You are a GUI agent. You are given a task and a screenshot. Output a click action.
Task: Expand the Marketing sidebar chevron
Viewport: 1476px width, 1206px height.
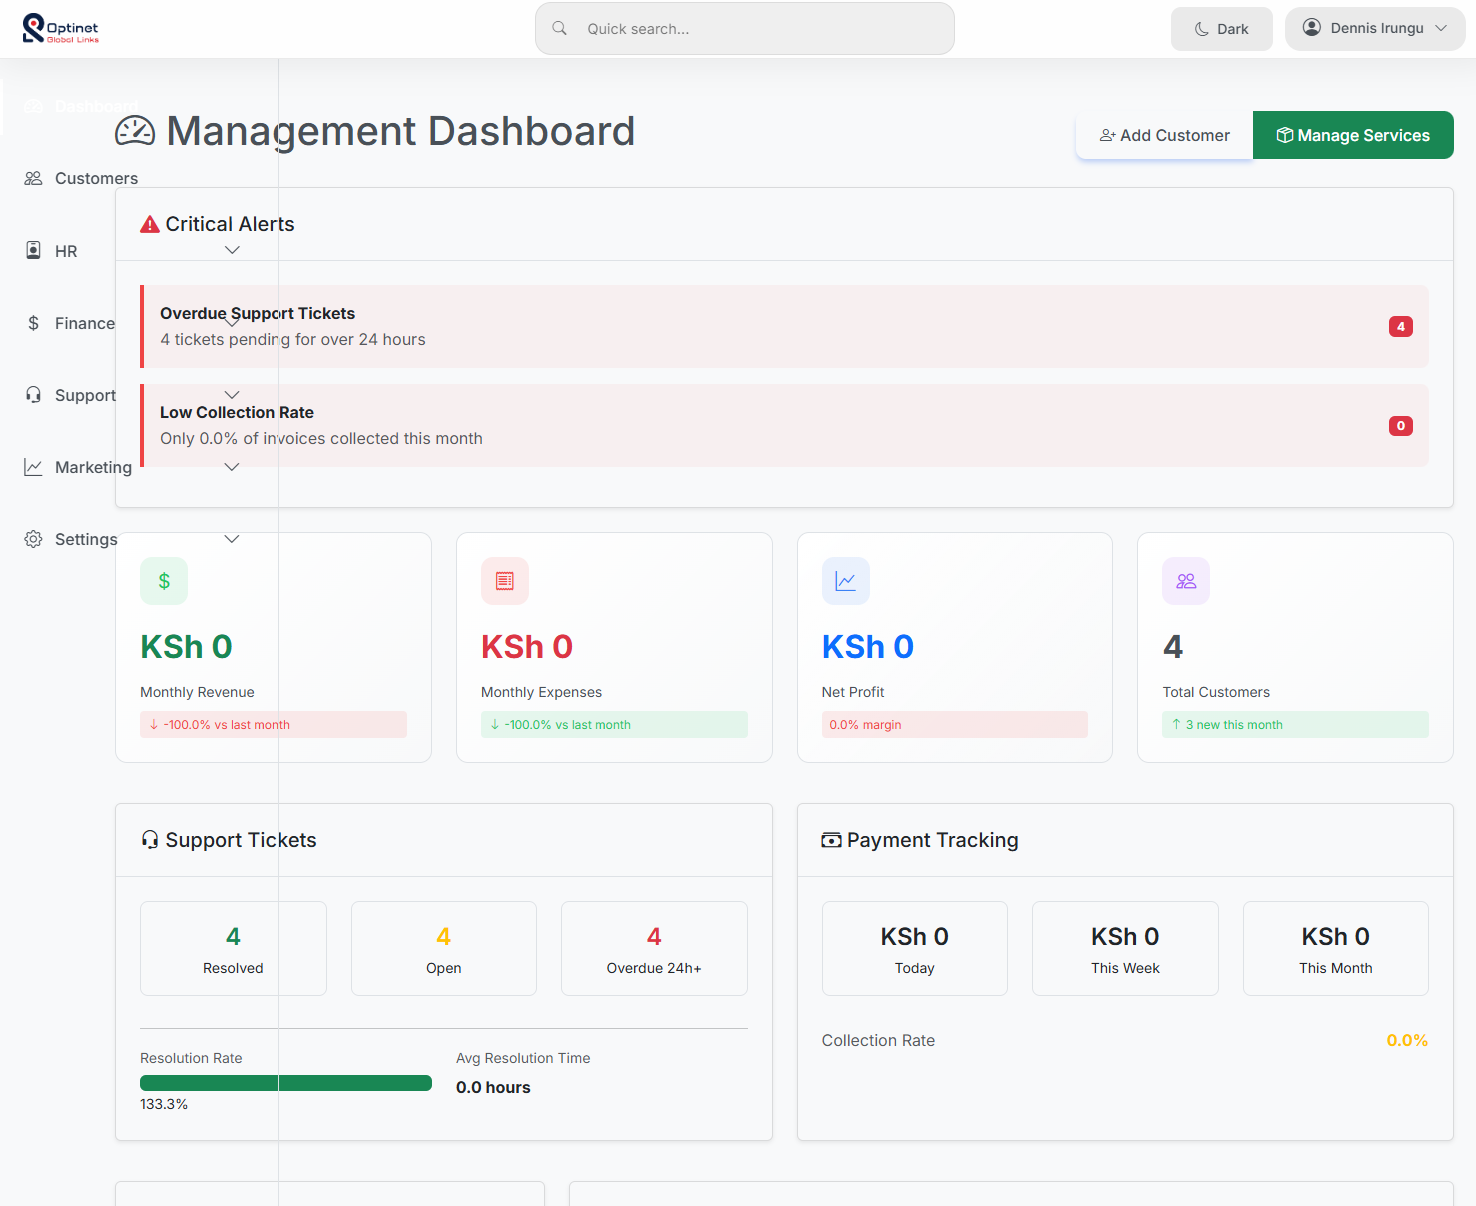point(232,467)
